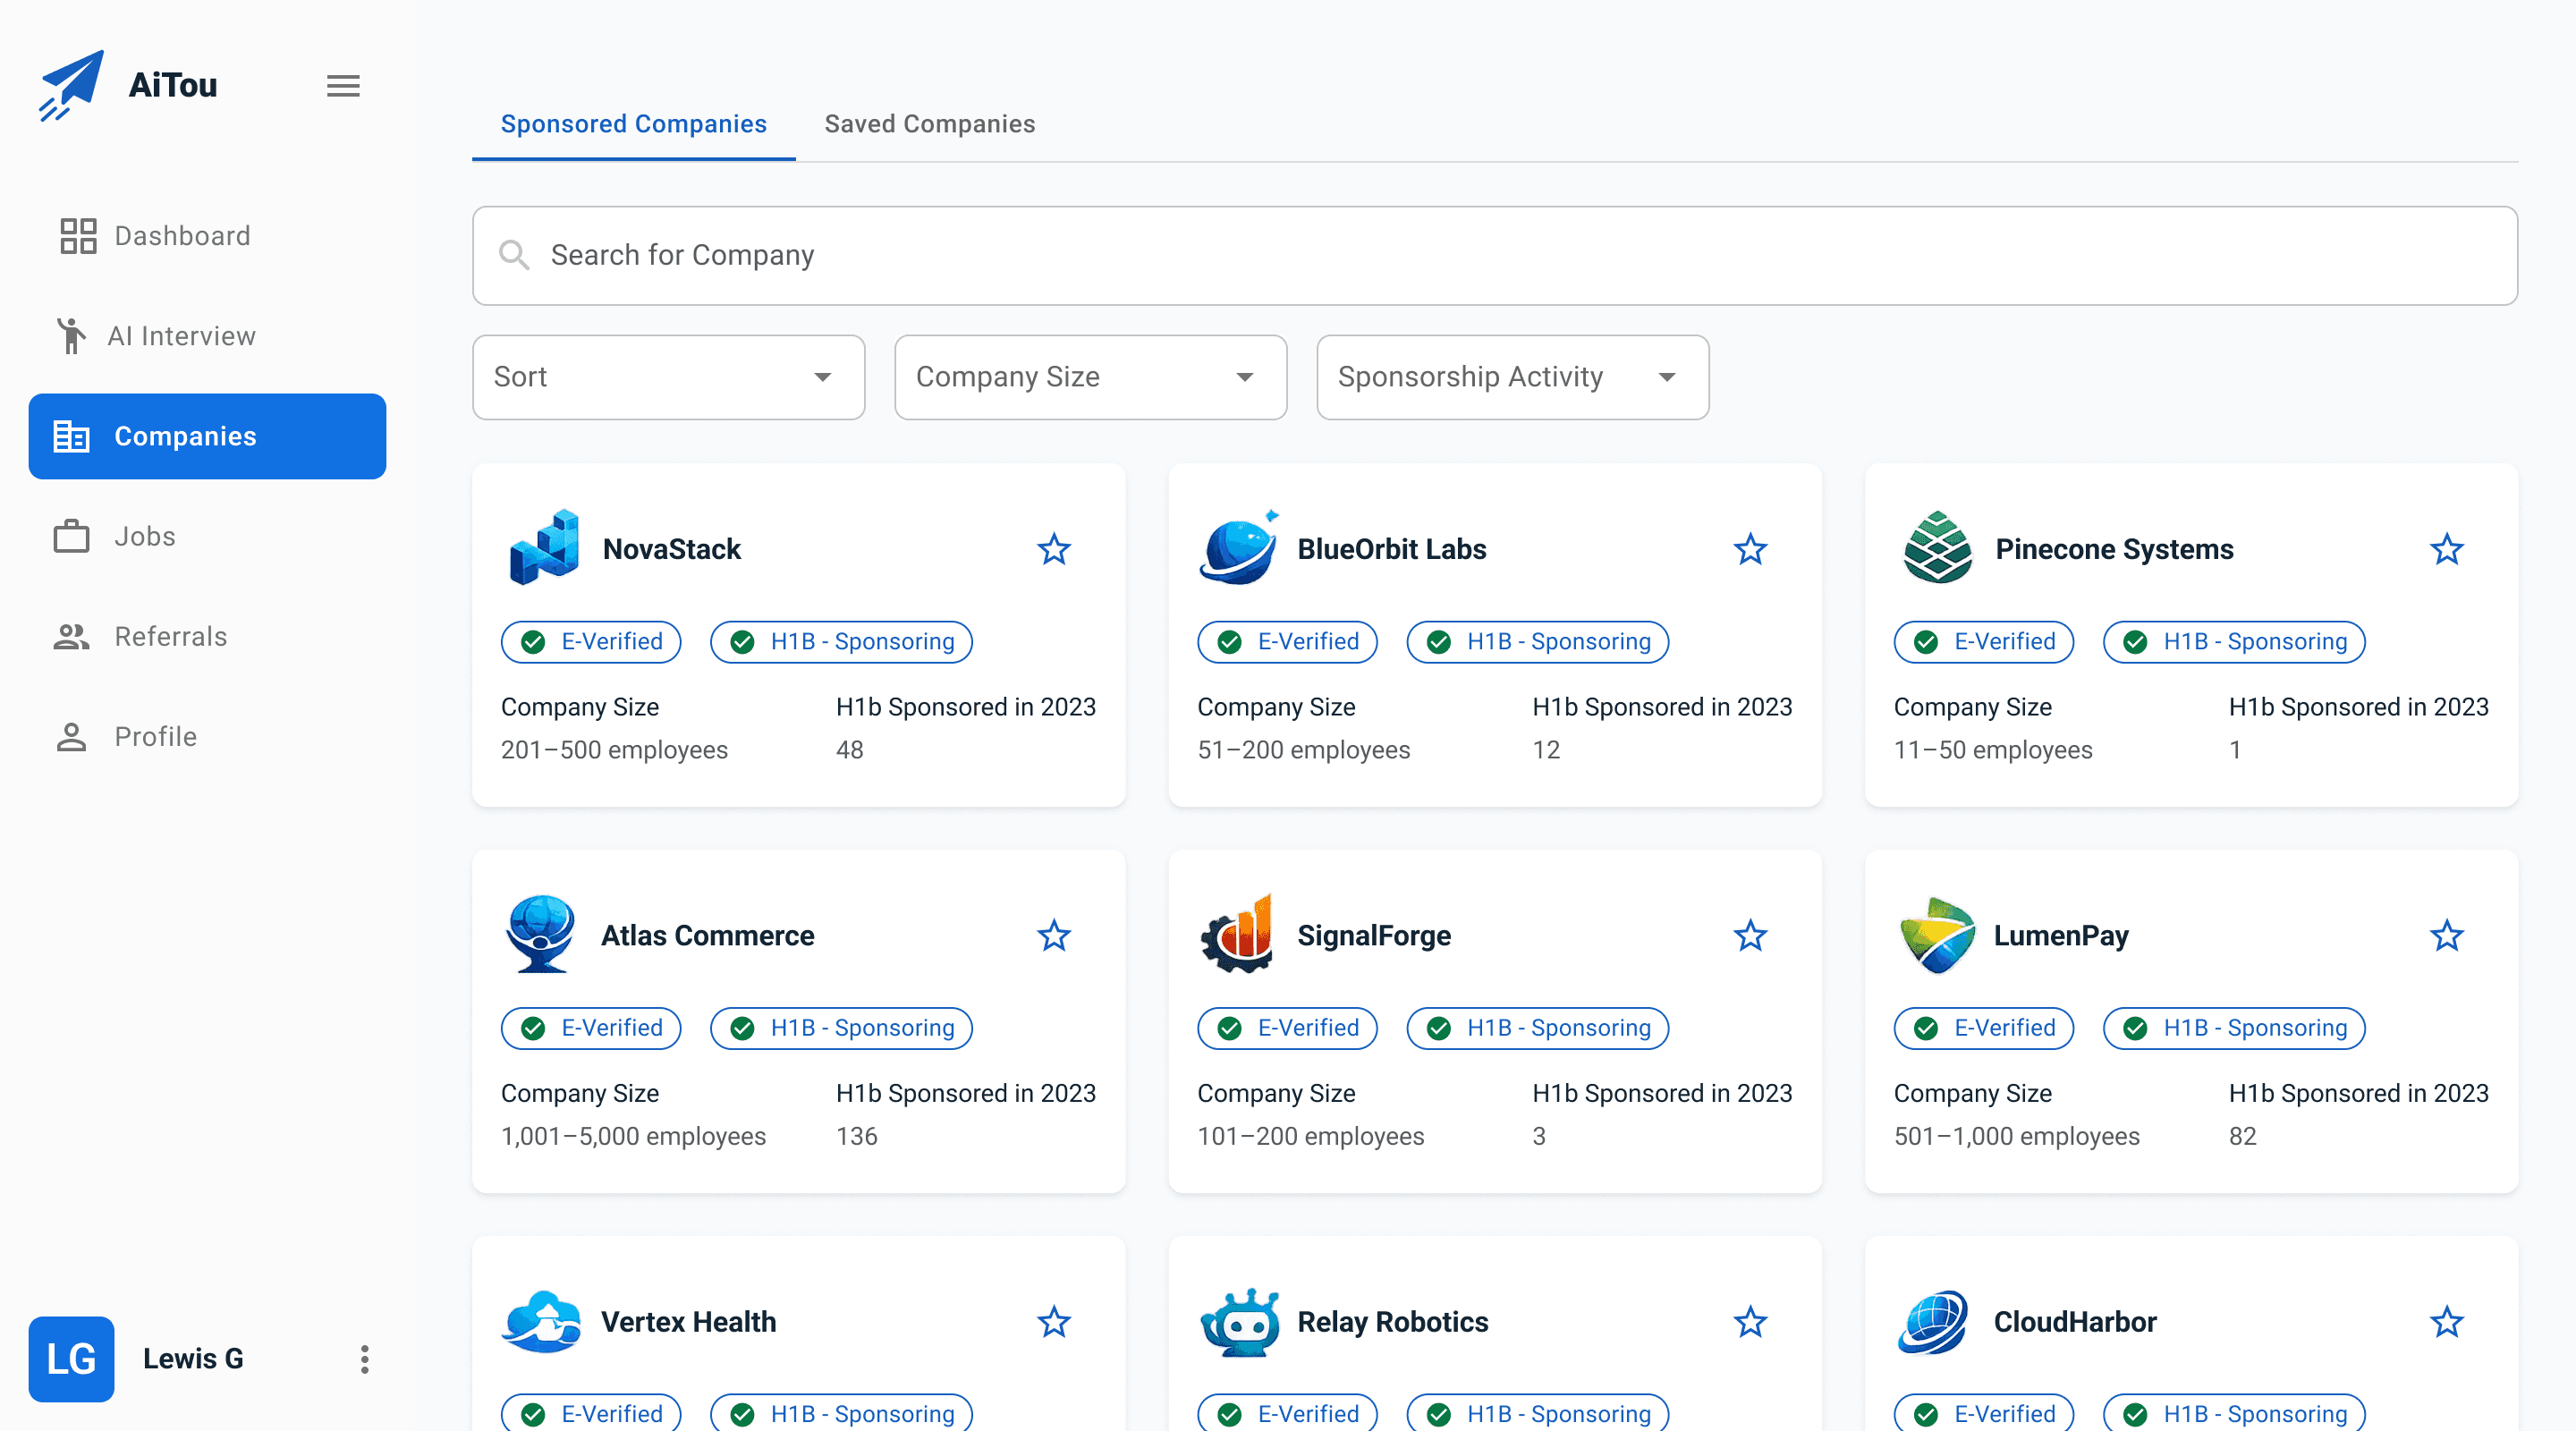
Task: Star Atlas Commerce card
Action: 1053,936
